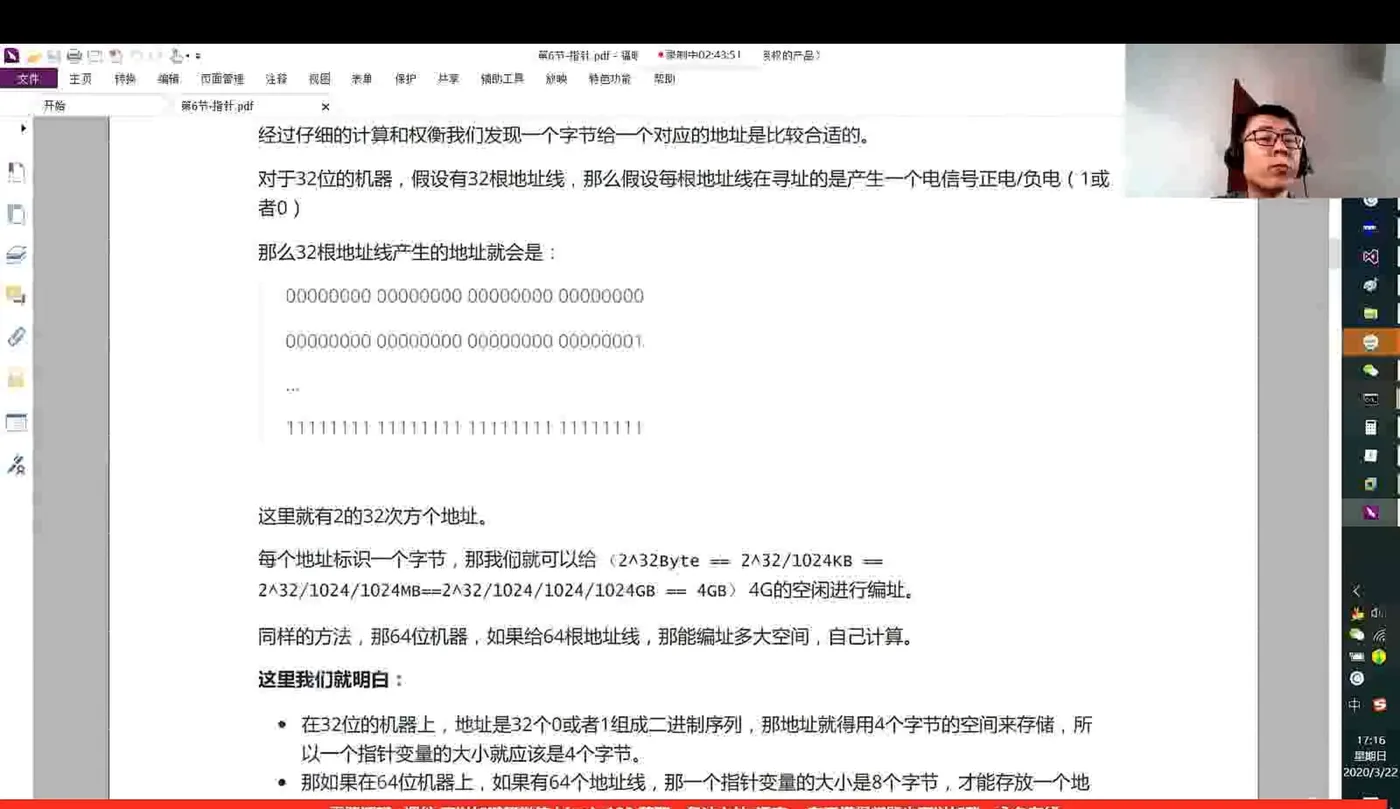Click the highlighted orange taskbar app icon
Screen dimensions: 1400x809
[x=1370, y=342]
